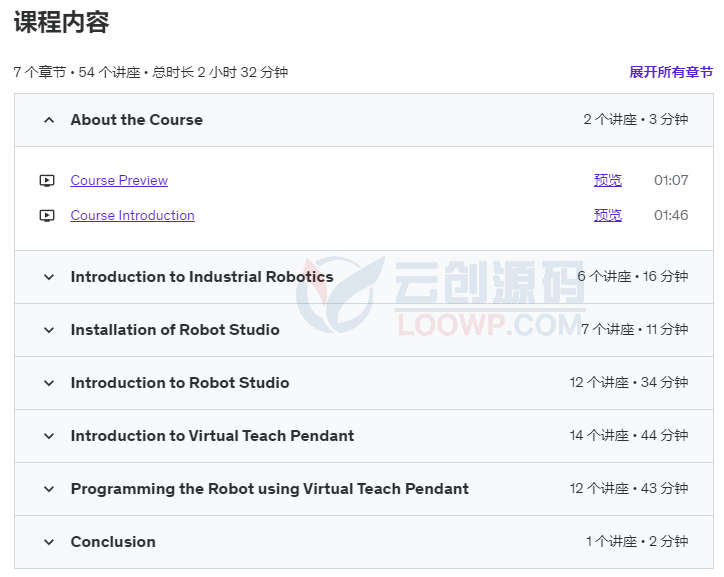Viewport: 724px width, 577px height.
Task: Expand Installation of Robot Studio chevron
Action: click(x=49, y=330)
